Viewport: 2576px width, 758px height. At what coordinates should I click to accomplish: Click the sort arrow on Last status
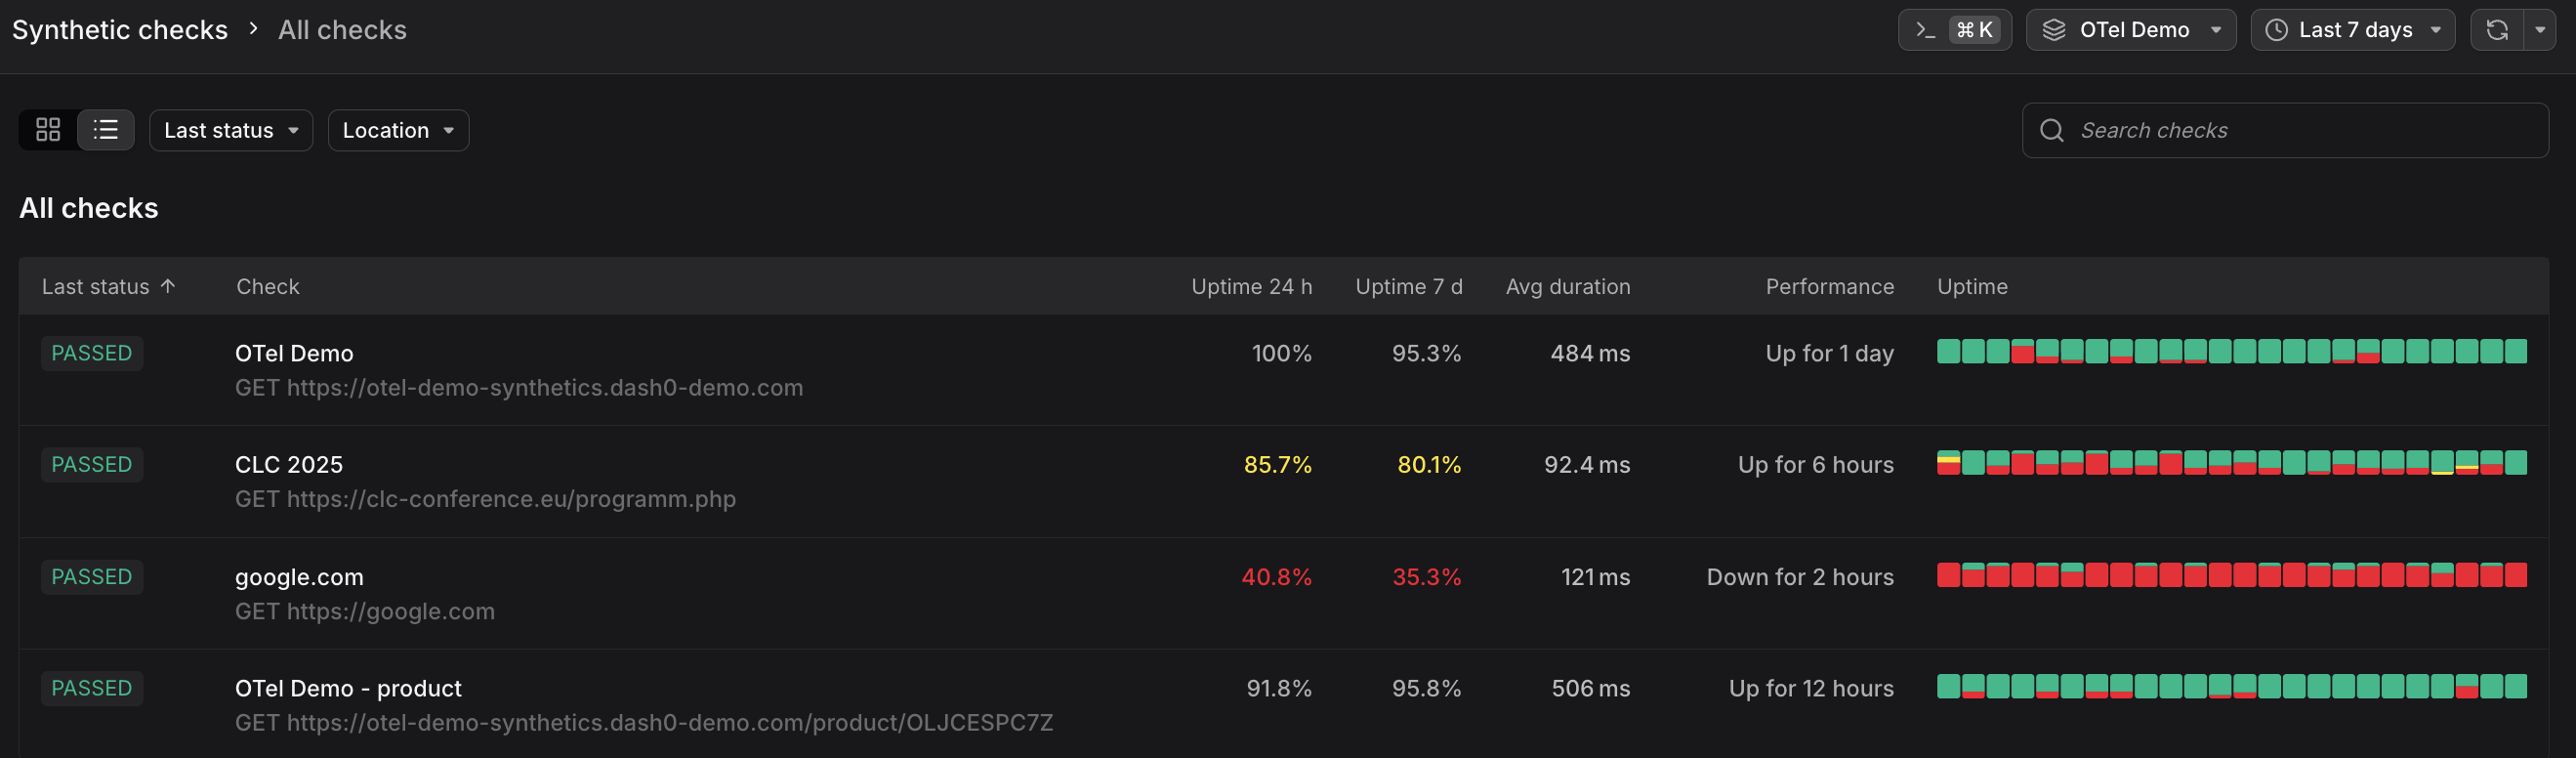[168, 286]
